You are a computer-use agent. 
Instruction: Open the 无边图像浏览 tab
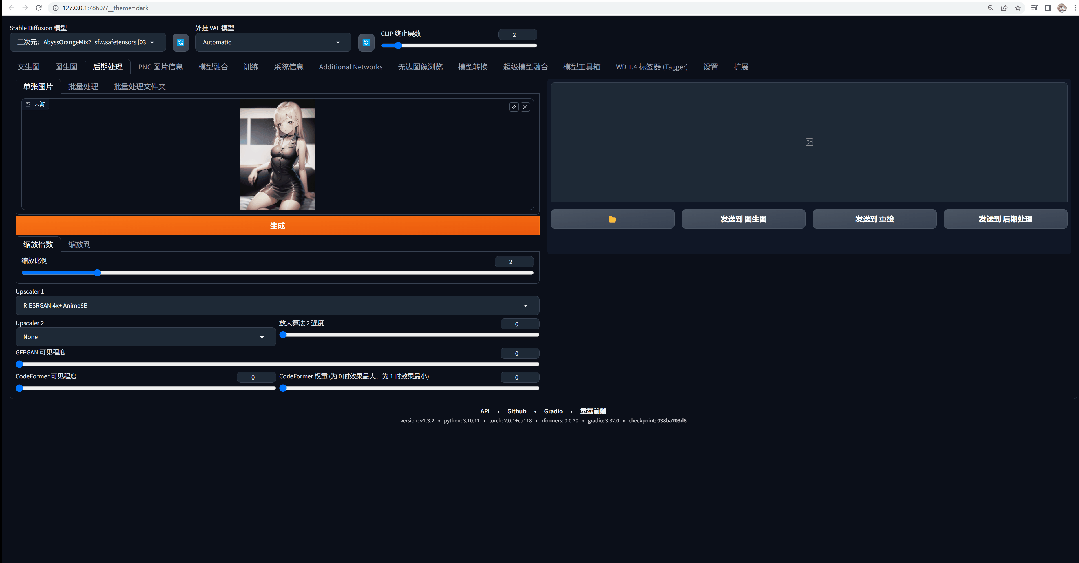point(420,67)
